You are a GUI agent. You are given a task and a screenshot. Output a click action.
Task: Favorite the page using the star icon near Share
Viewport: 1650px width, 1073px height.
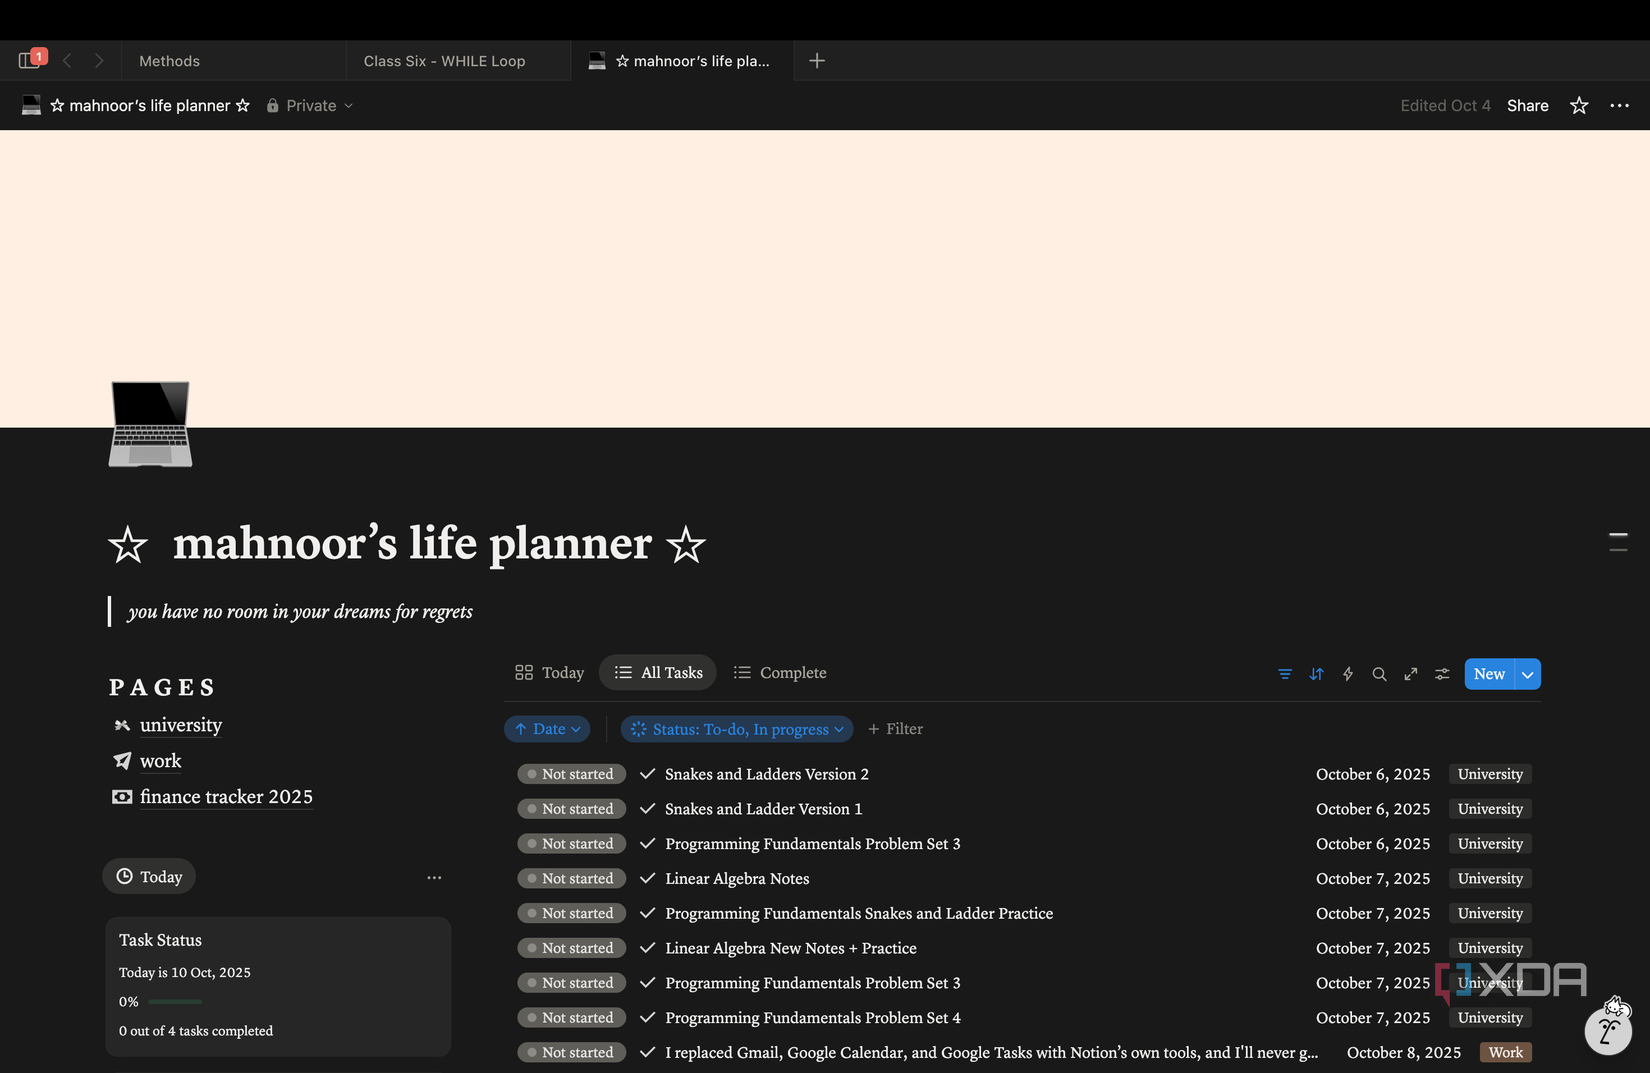[1578, 105]
